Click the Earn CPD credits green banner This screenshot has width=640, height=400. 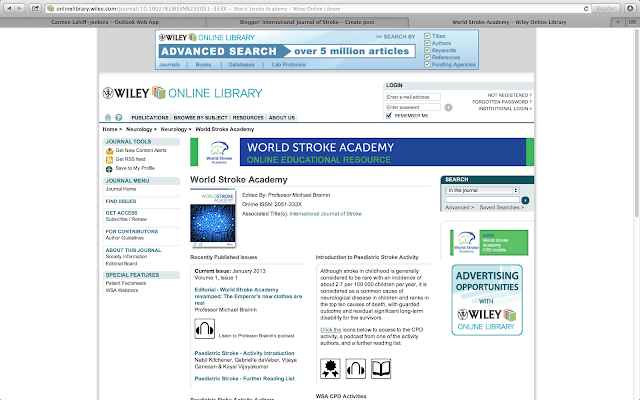pyautogui.click(x=489, y=242)
